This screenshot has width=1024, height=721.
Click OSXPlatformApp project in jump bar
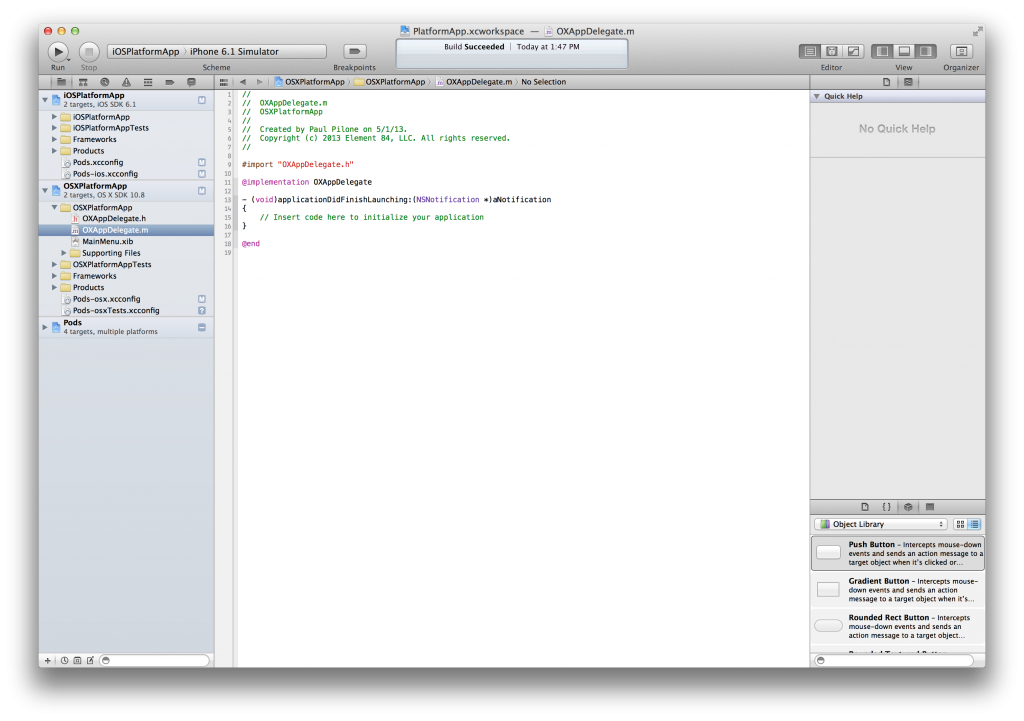[x=310, y=82]
